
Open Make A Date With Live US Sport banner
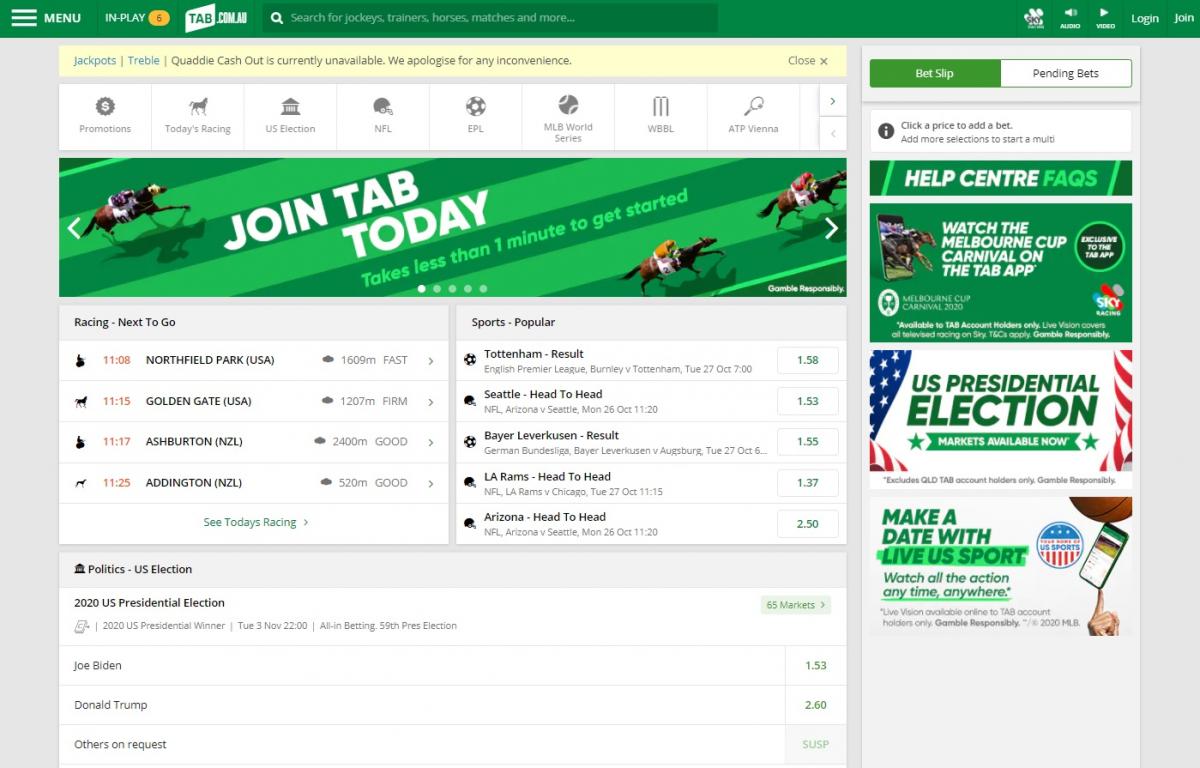click(x=1001, y=567)
